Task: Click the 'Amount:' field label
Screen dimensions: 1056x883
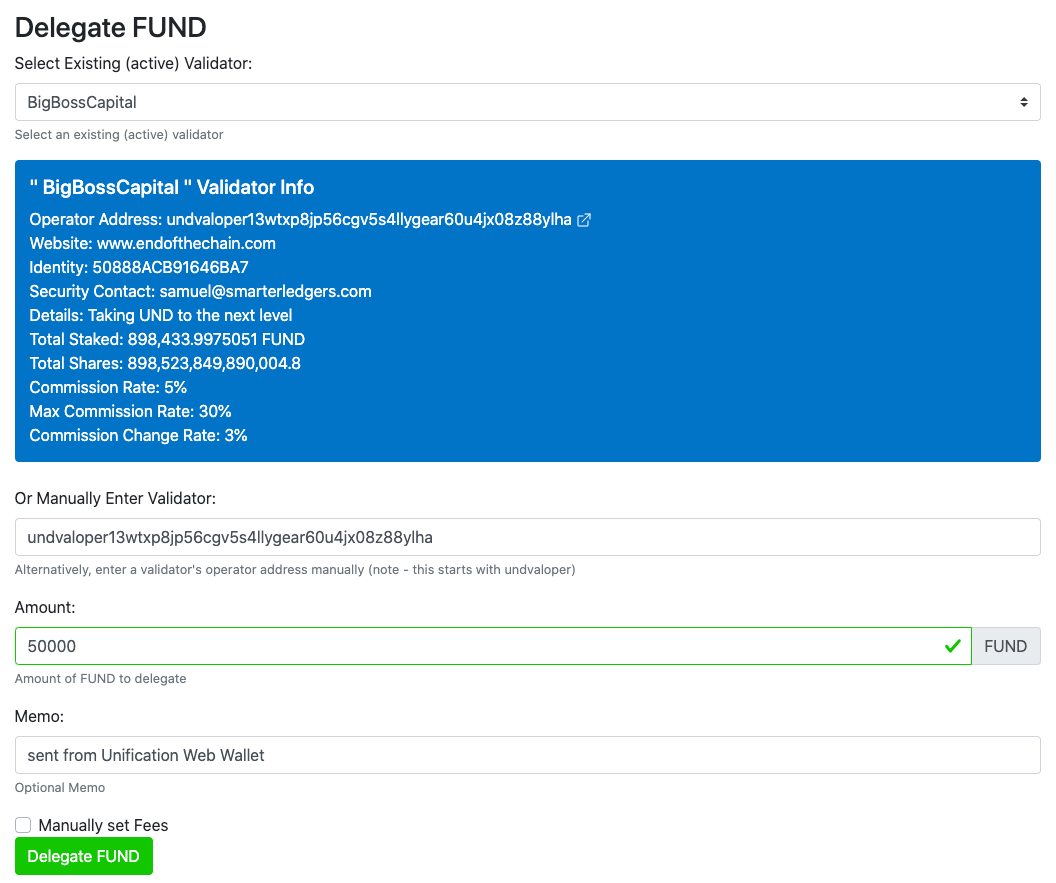Action: click(45, 607)
